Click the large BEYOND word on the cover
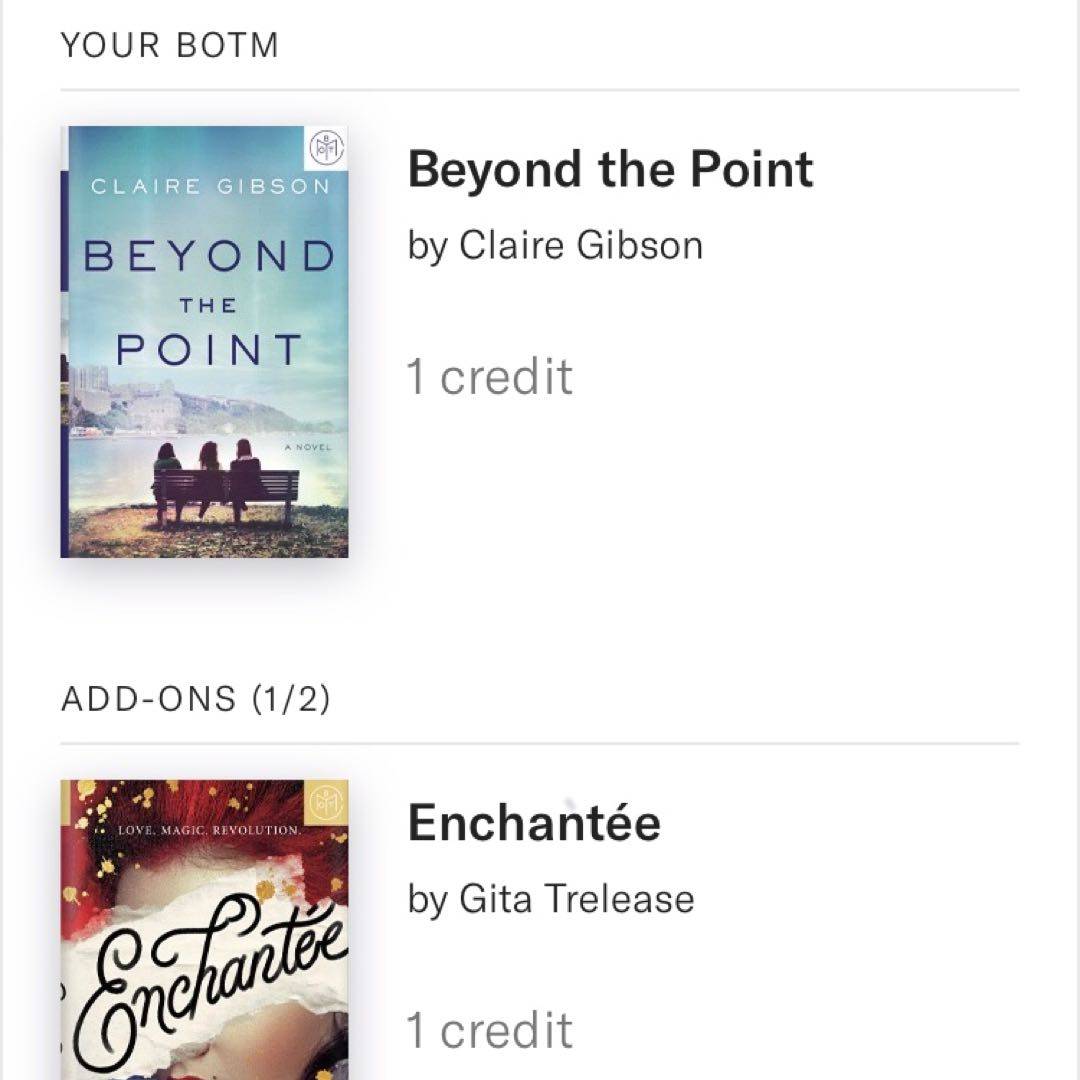1080x1080 pixels. [x=208, y=257]
